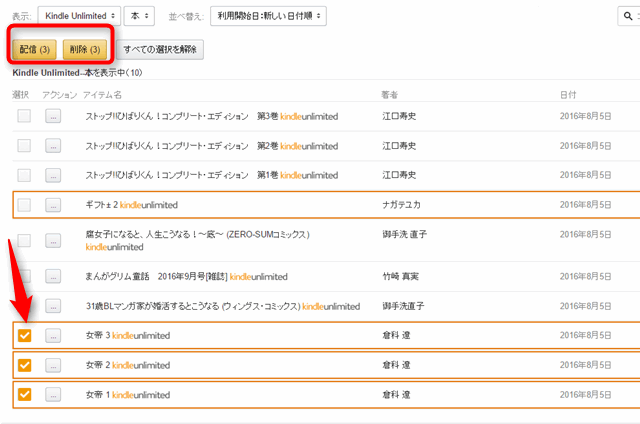640x424 pixels.
Task: Click the 削除 (3) delete button
Action: click(x=85, y=49)
